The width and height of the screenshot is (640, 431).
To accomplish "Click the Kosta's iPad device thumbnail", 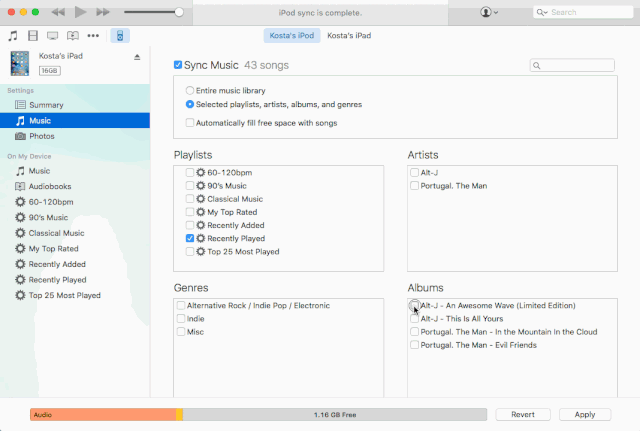I will point(20,63).
